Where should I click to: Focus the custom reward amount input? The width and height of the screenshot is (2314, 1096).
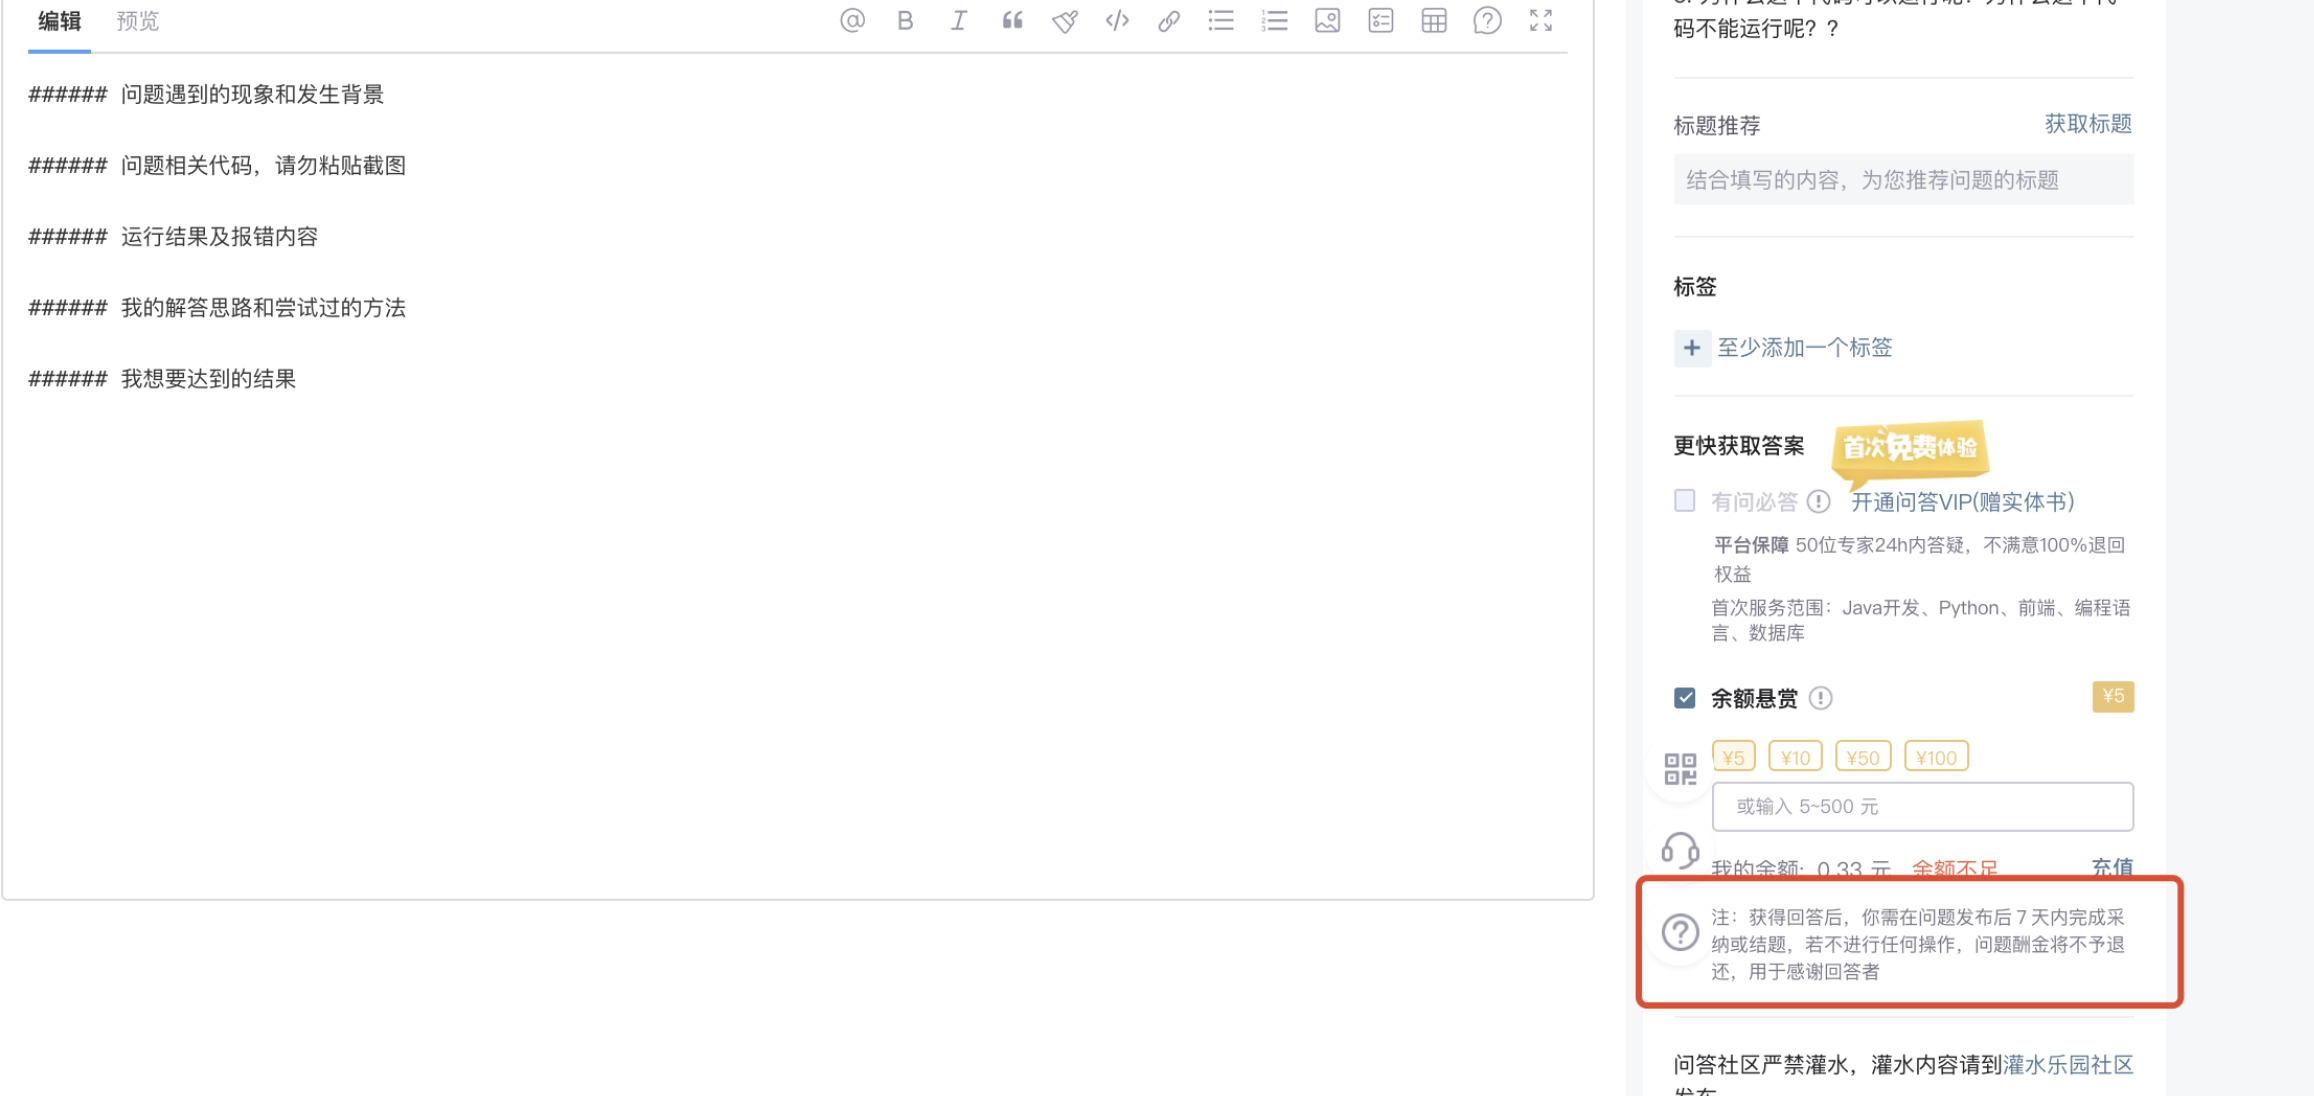[1922, 806]
